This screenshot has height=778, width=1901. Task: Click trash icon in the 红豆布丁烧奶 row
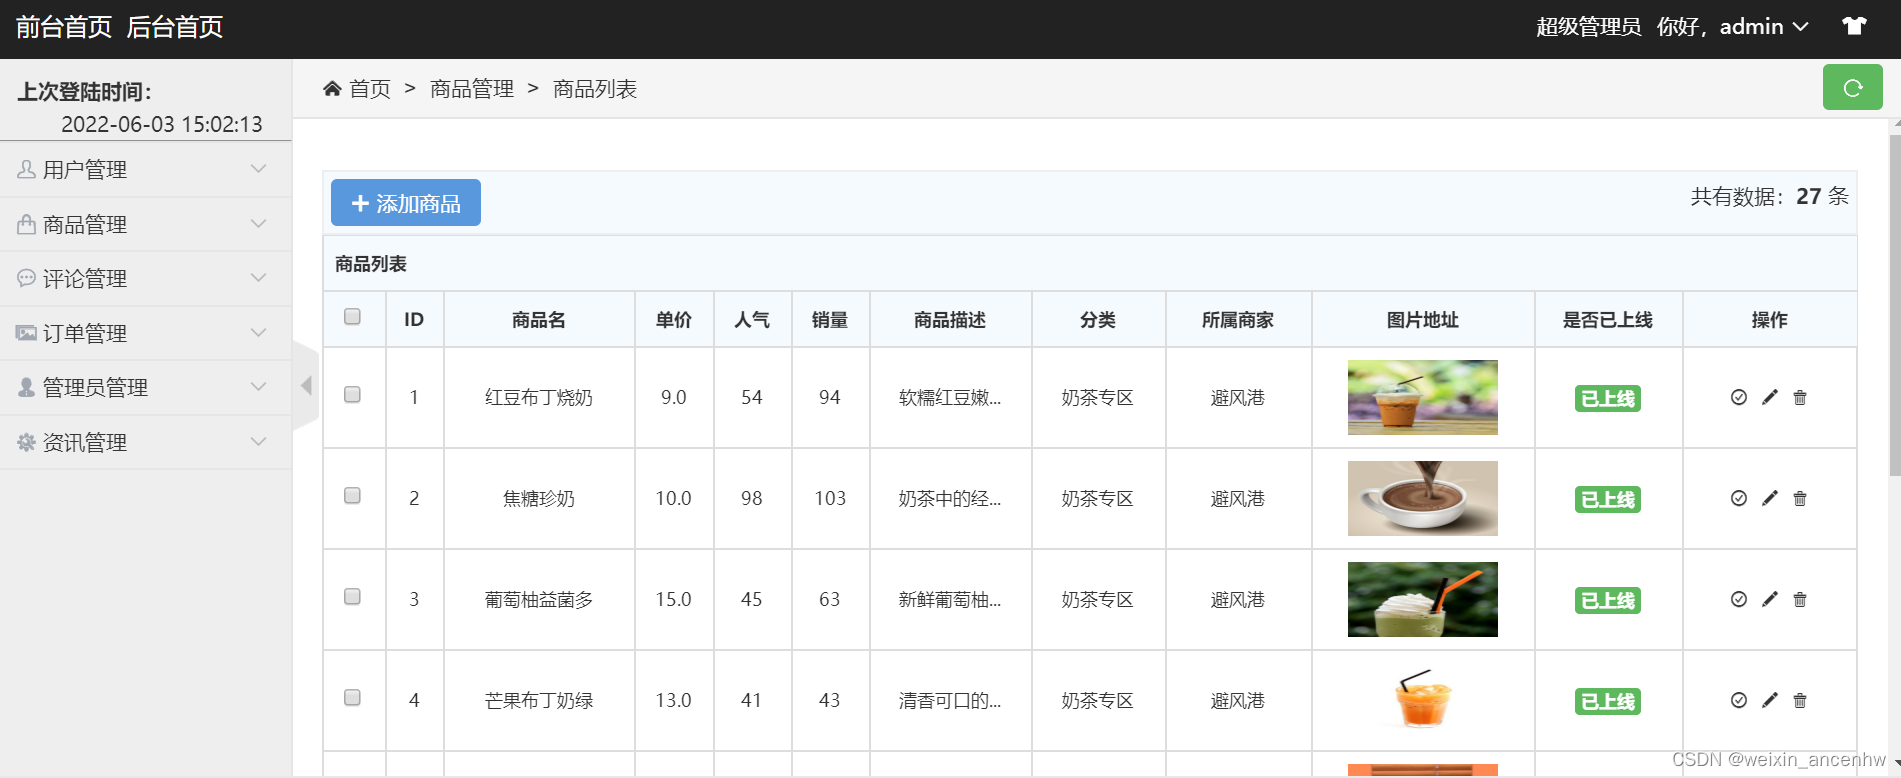pyautogui.click(x=1799, y=397)
